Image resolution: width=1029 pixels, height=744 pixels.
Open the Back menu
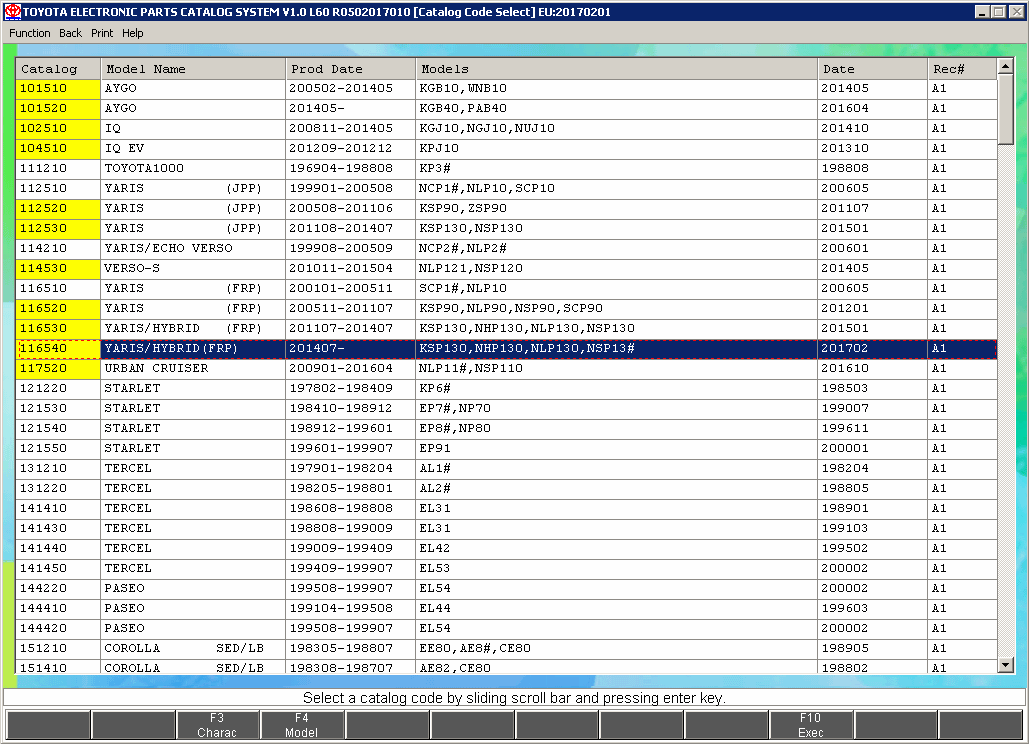tap(70, 33)
